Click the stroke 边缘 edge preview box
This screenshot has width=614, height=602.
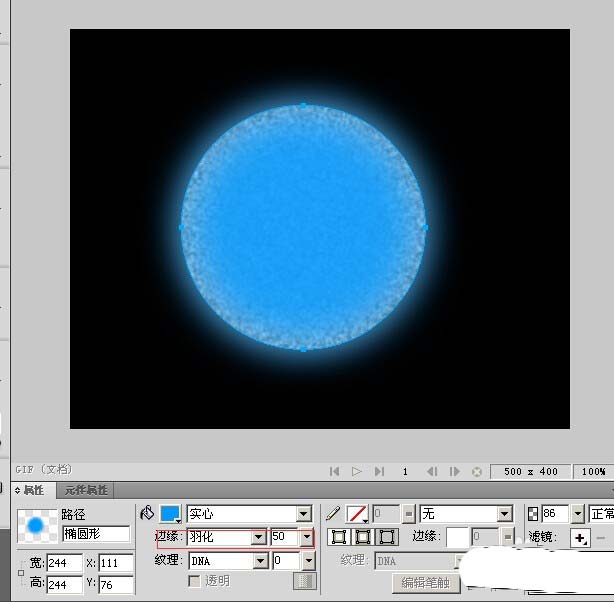(457, 537)
